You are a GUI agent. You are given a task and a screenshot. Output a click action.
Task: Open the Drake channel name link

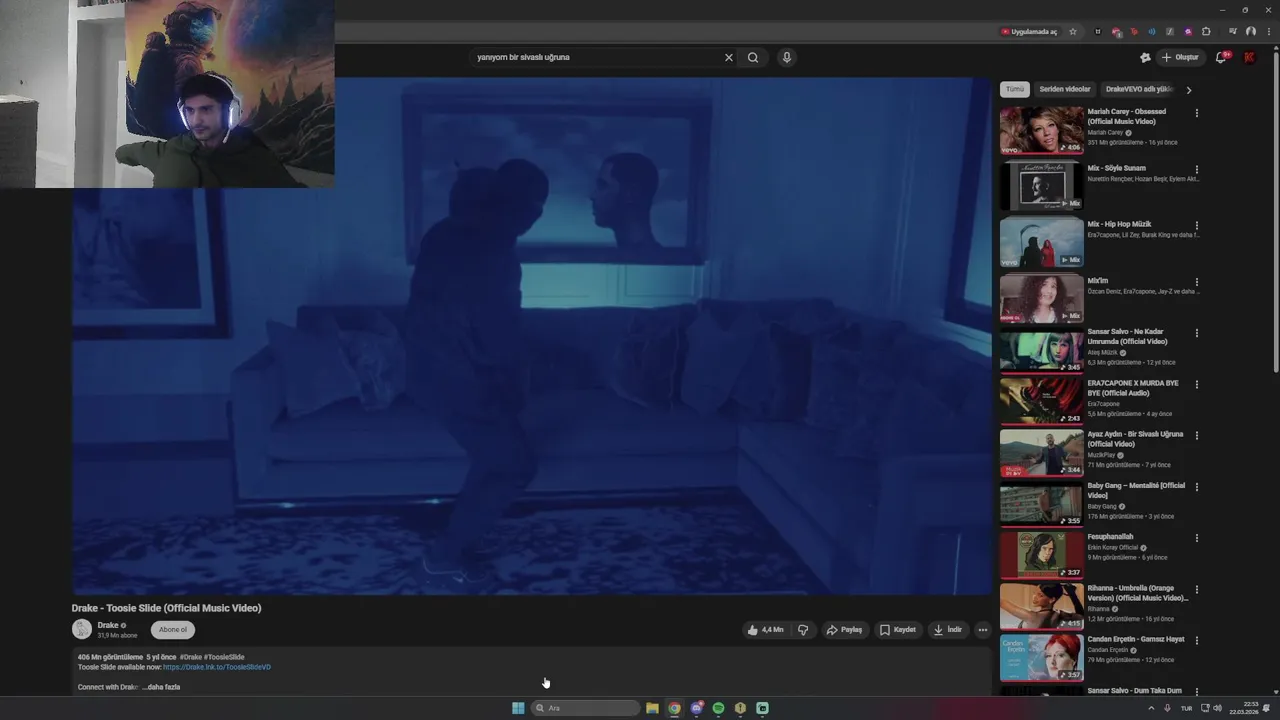pyautogui.click(x=108, y=625)
